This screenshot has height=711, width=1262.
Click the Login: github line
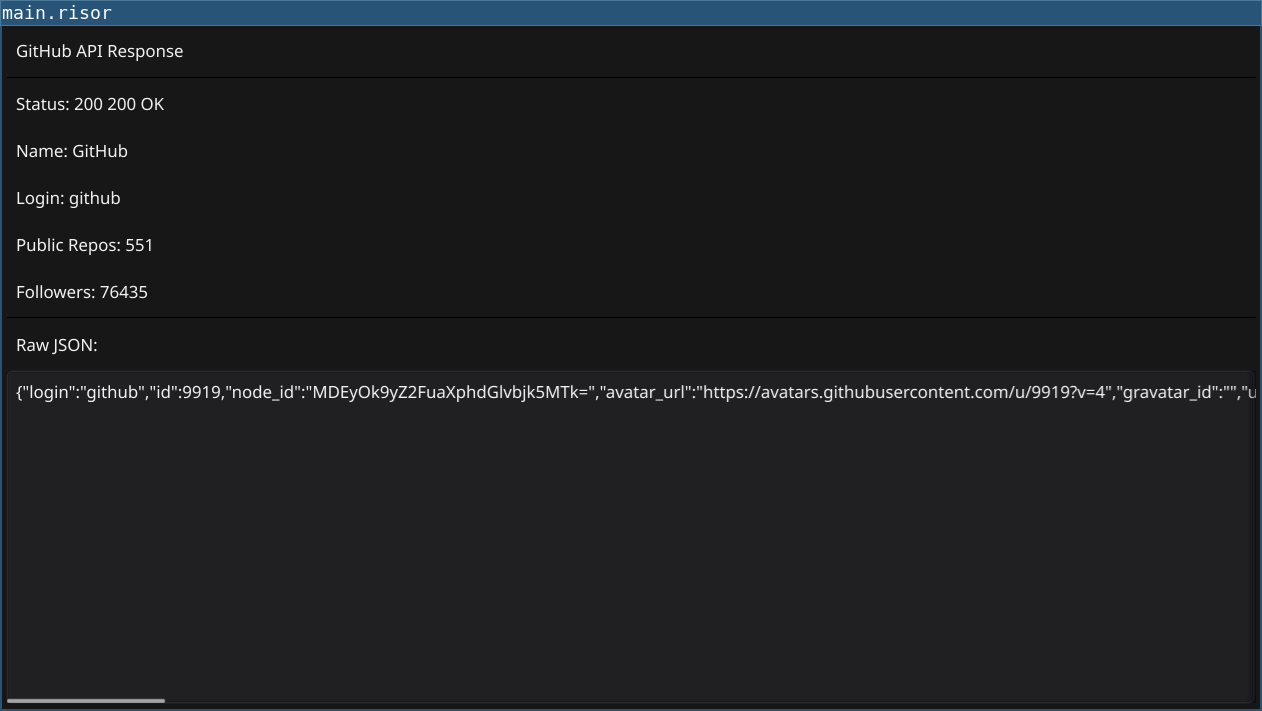click(68, 198)
